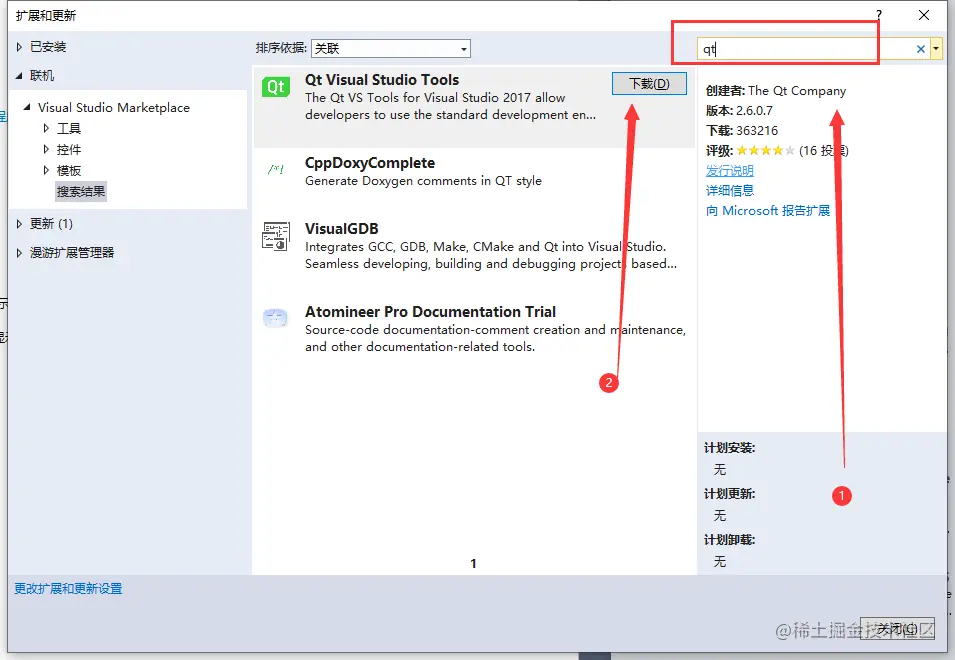Select the 已安装 label

pos(48,47)
